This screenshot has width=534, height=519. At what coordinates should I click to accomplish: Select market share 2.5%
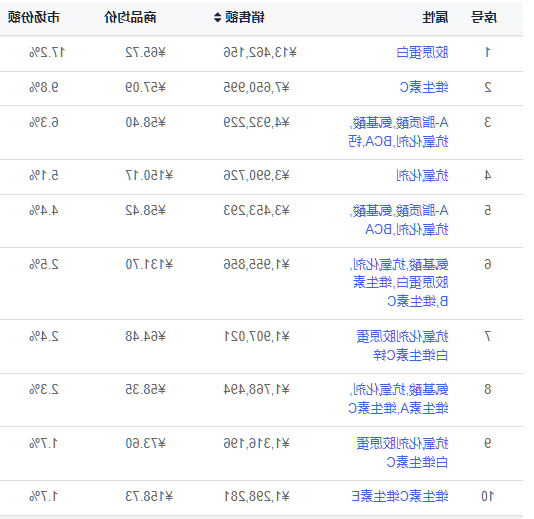(x=44, y=264)
